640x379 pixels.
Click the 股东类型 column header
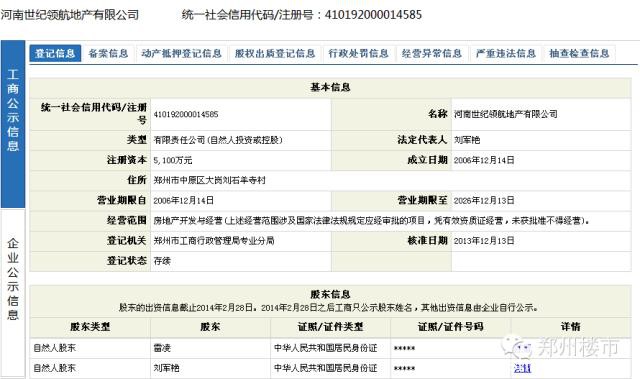pos(90,327)
